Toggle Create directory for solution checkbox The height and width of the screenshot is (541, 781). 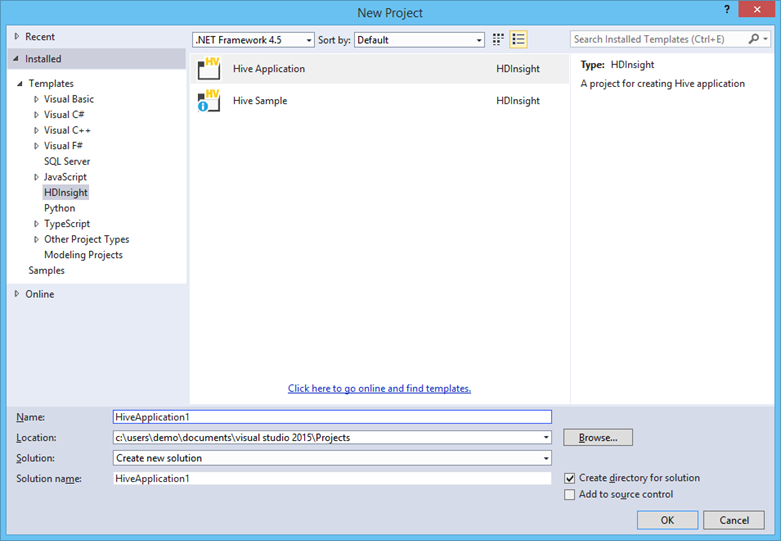pyautogui.click(x=570, y=478)
